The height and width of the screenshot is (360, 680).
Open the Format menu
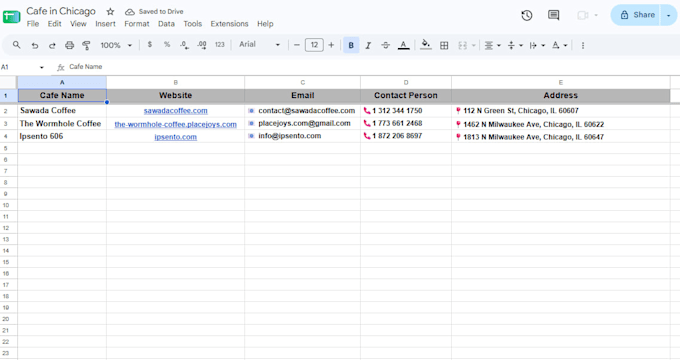137,24
